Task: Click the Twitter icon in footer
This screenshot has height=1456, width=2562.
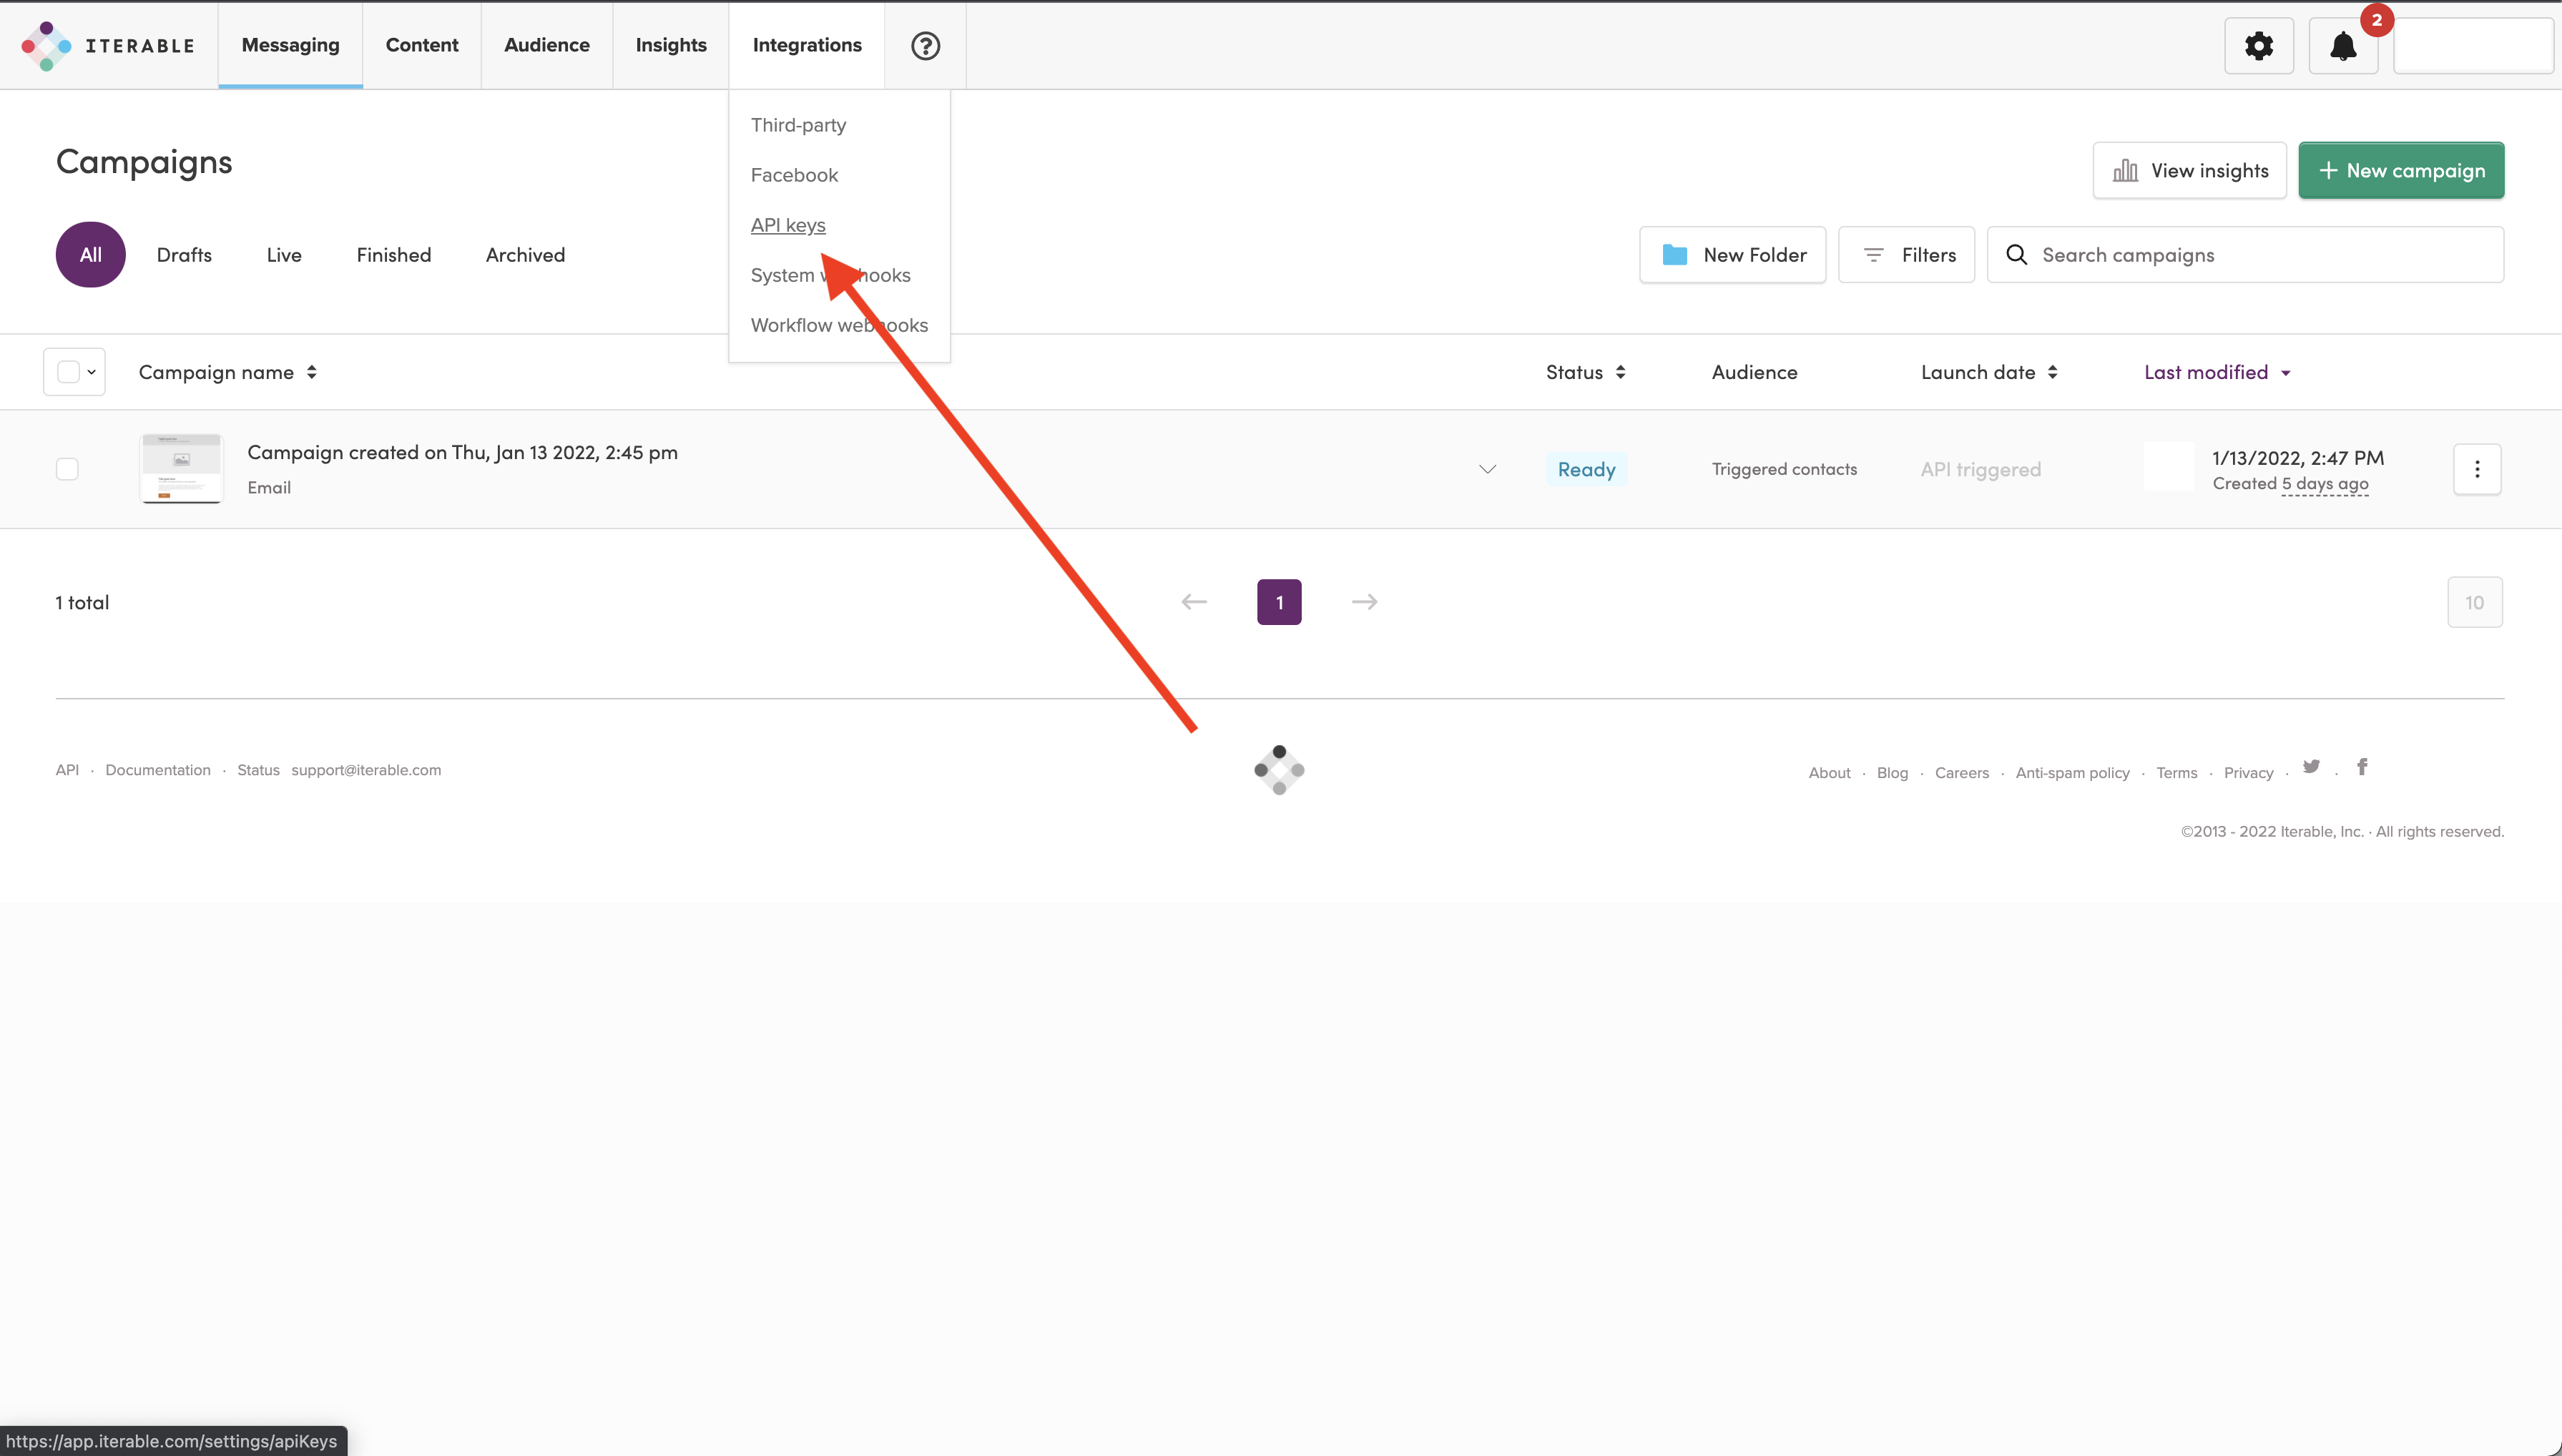Action: pyautogui.click(x=2311, y=767)
